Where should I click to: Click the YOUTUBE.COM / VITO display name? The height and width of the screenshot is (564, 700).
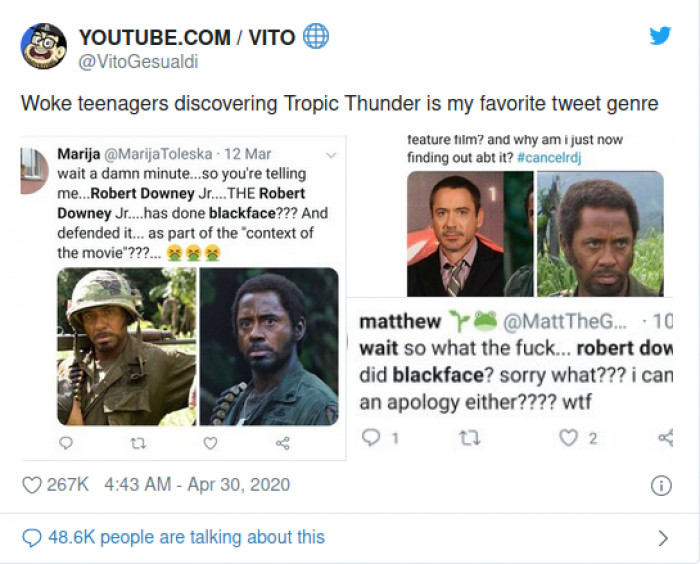coord(187,37)
